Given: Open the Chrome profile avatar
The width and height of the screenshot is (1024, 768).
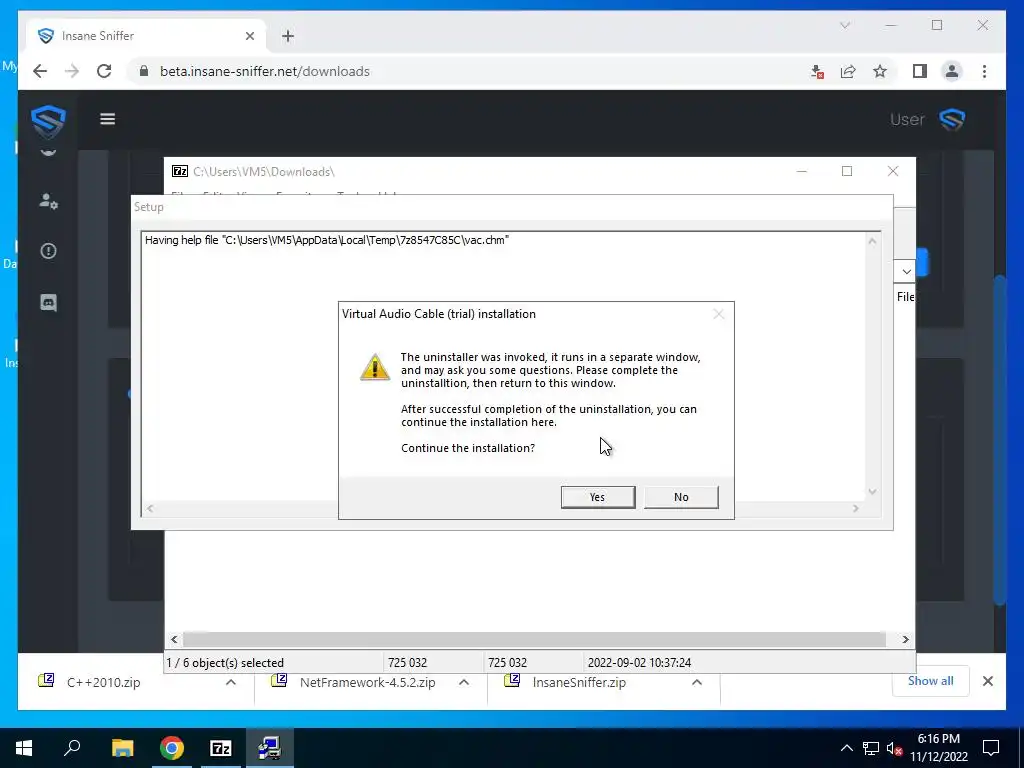Looking at the screenshot, I should coord(952,71).
